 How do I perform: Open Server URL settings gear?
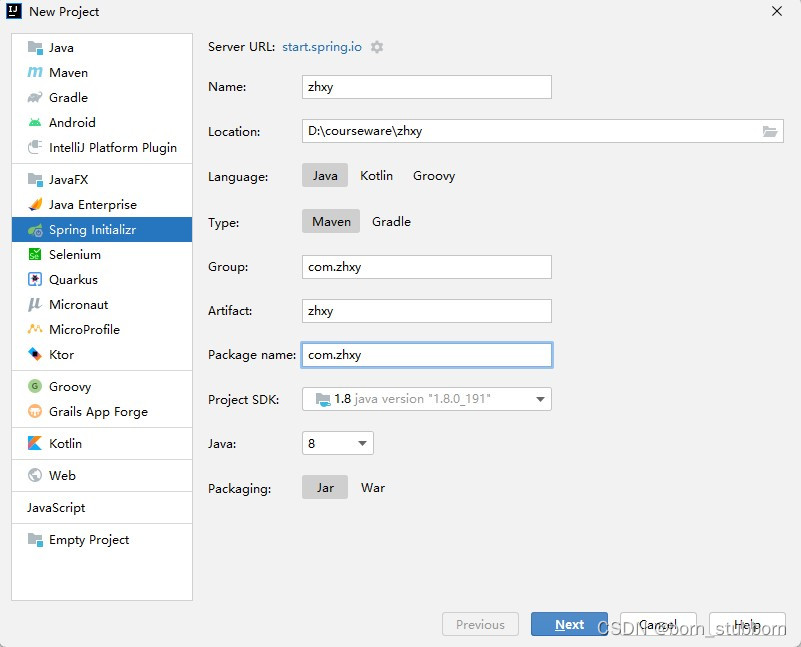[x=377, y=47]
